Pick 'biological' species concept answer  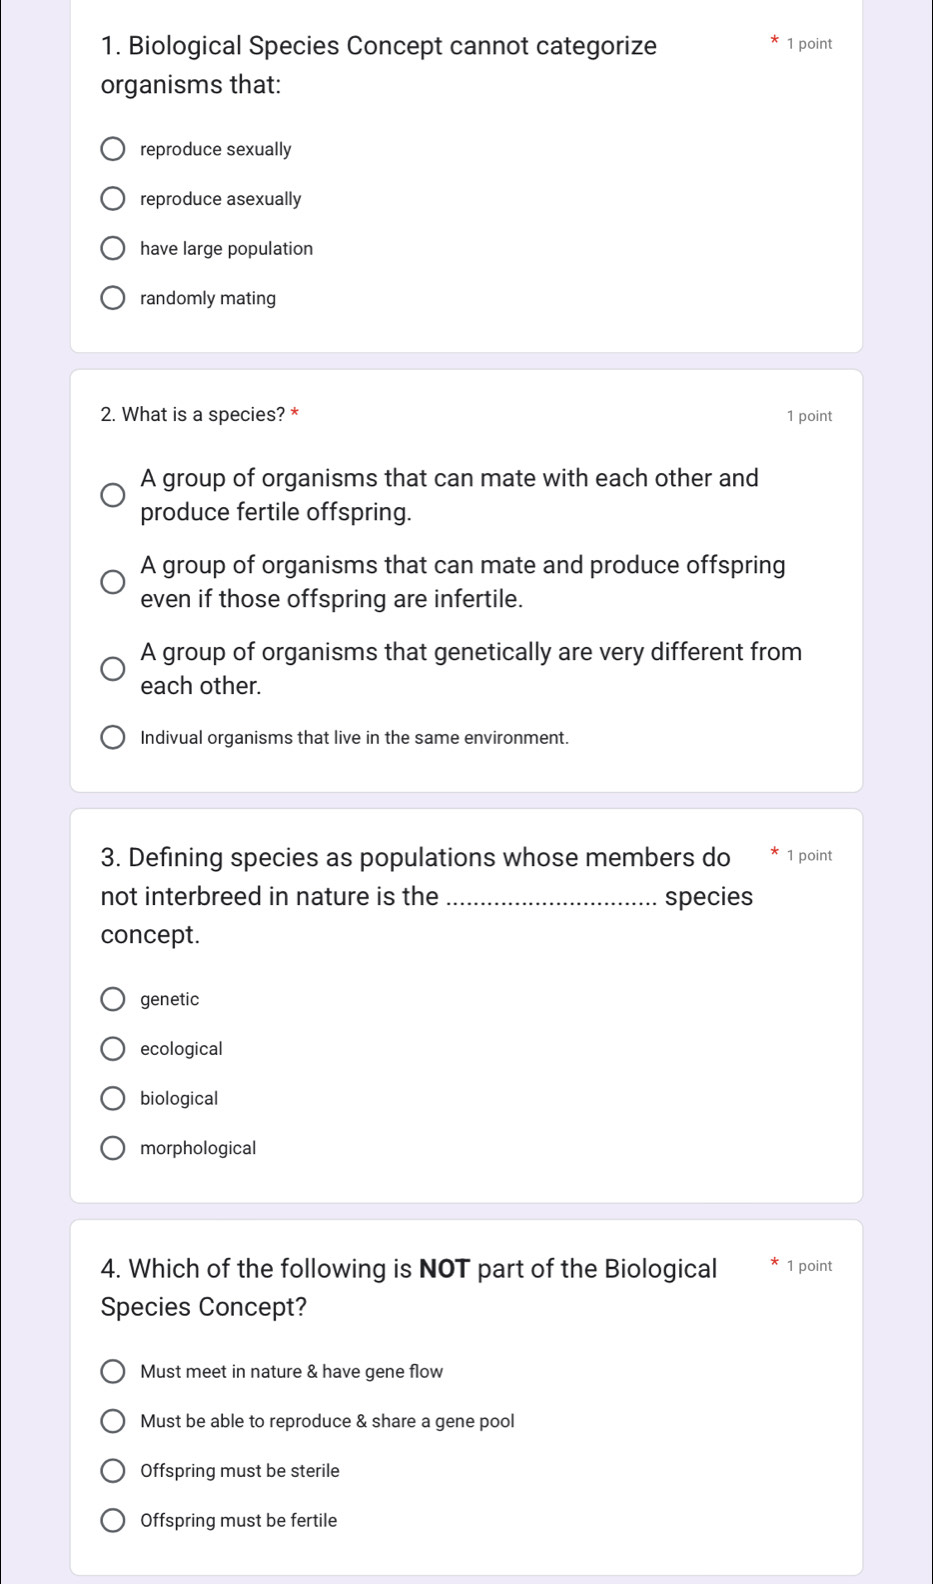[113, 1098]
